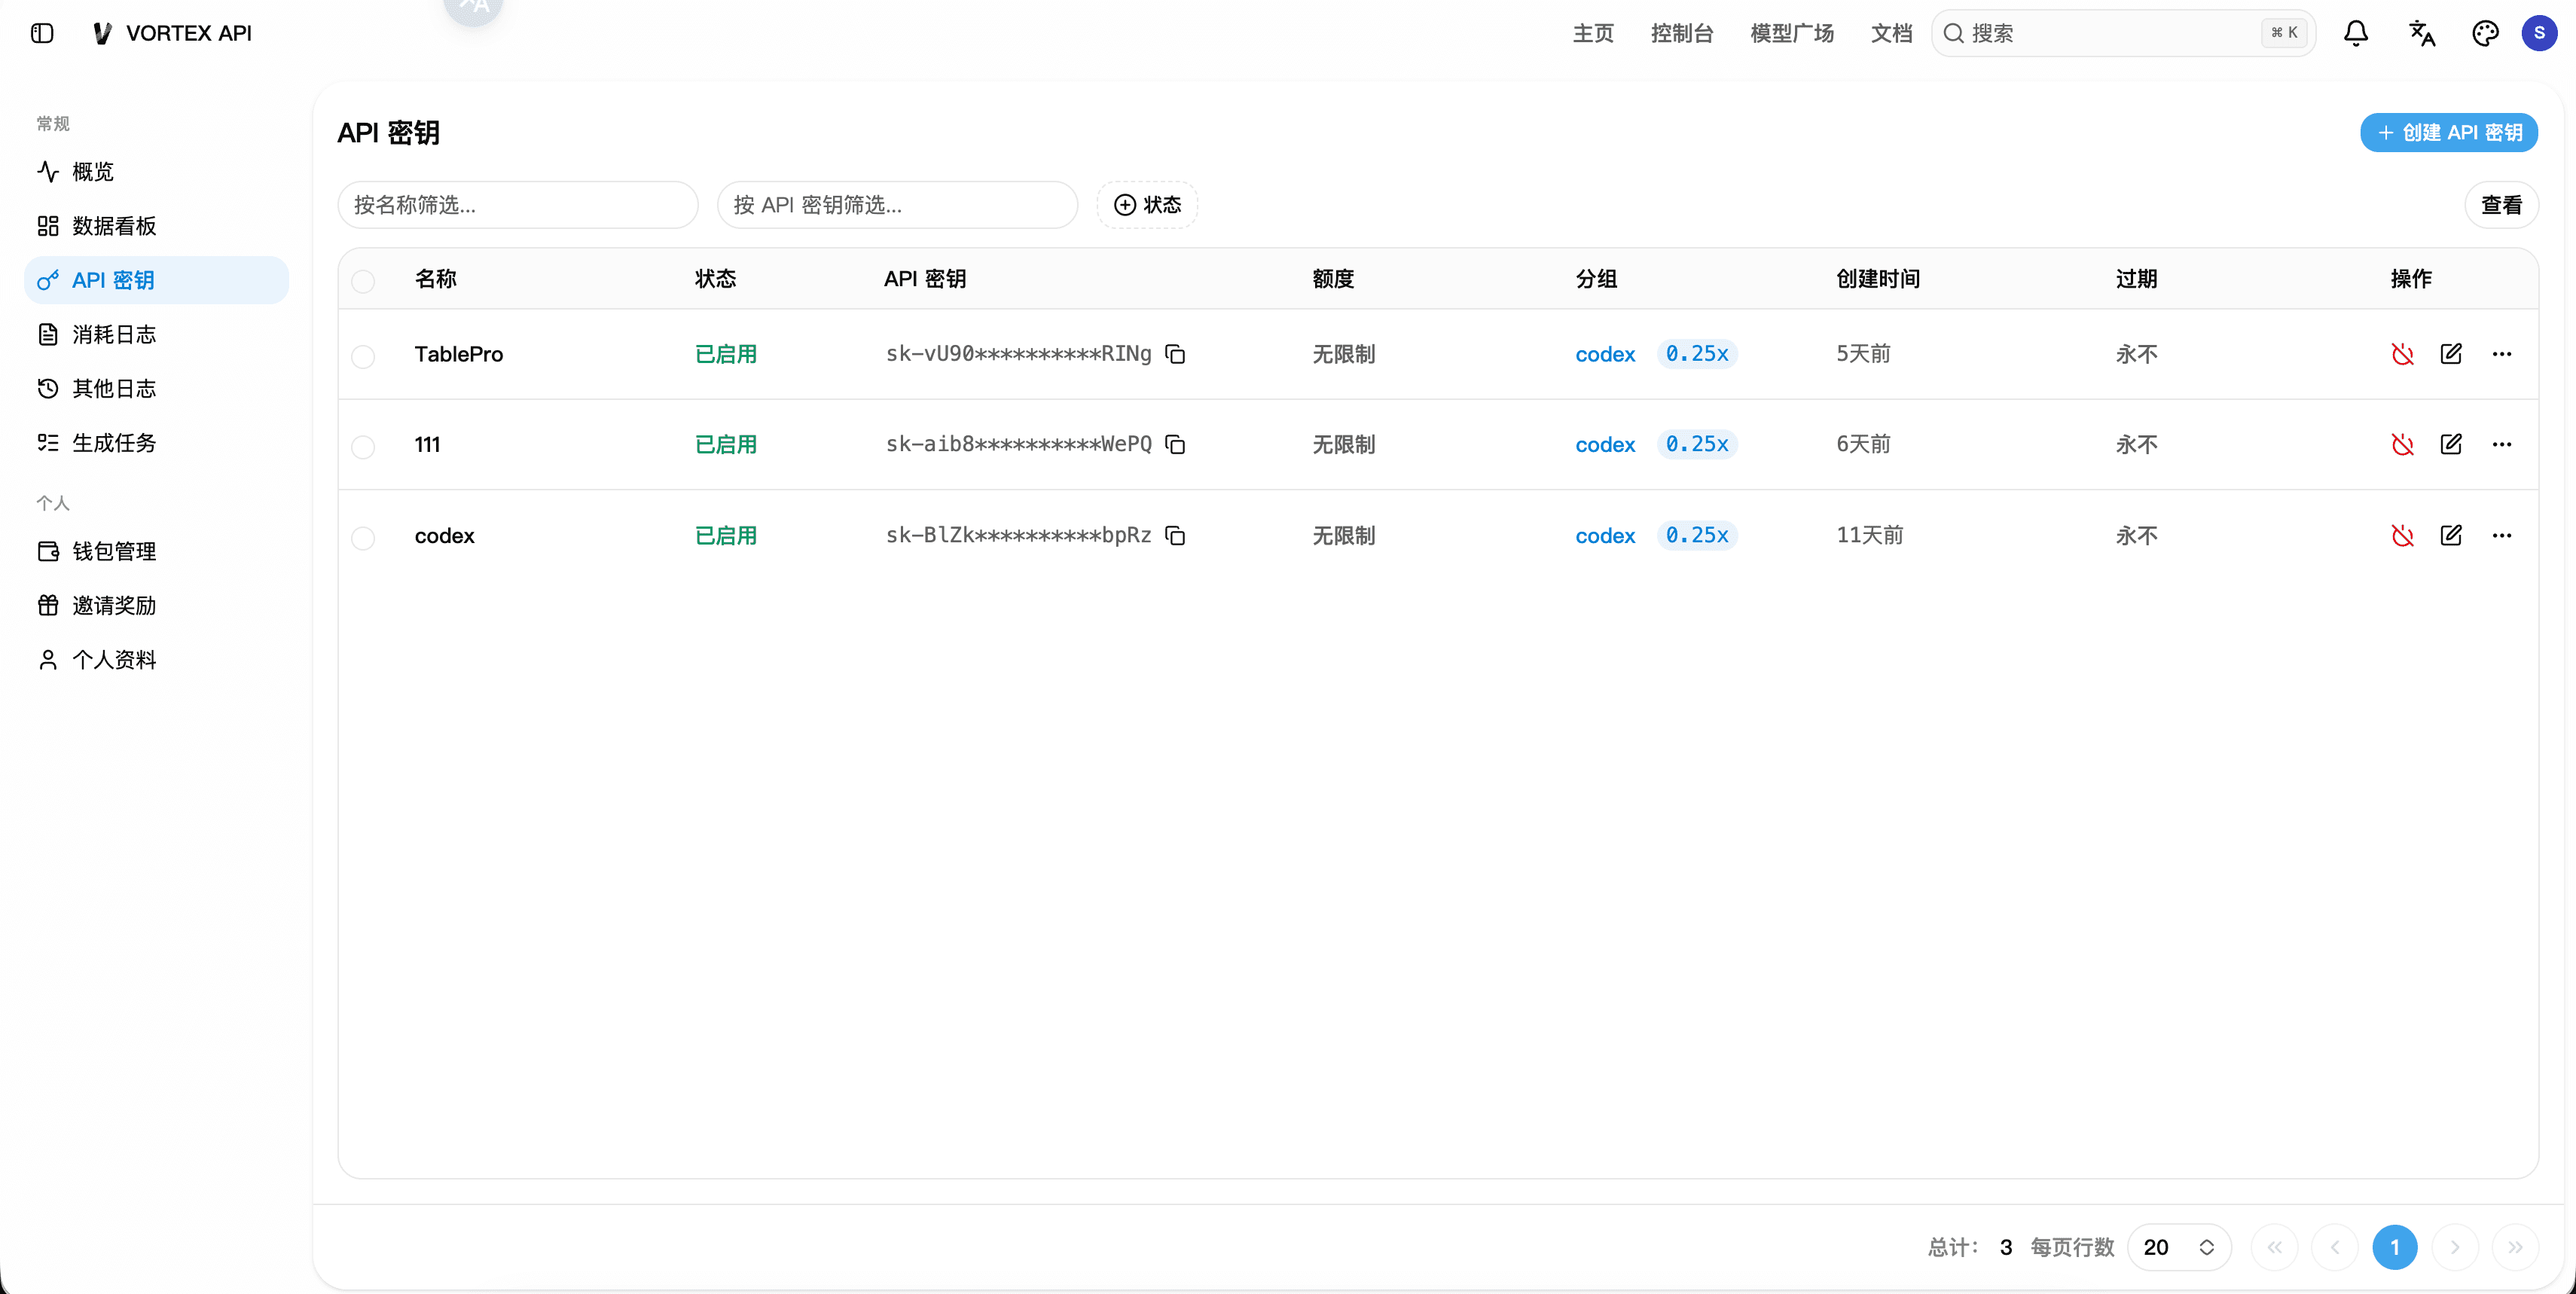Open the 查看 column view menu
The height and width of the screenshot is (1294, 2576).
point(2501,205)
